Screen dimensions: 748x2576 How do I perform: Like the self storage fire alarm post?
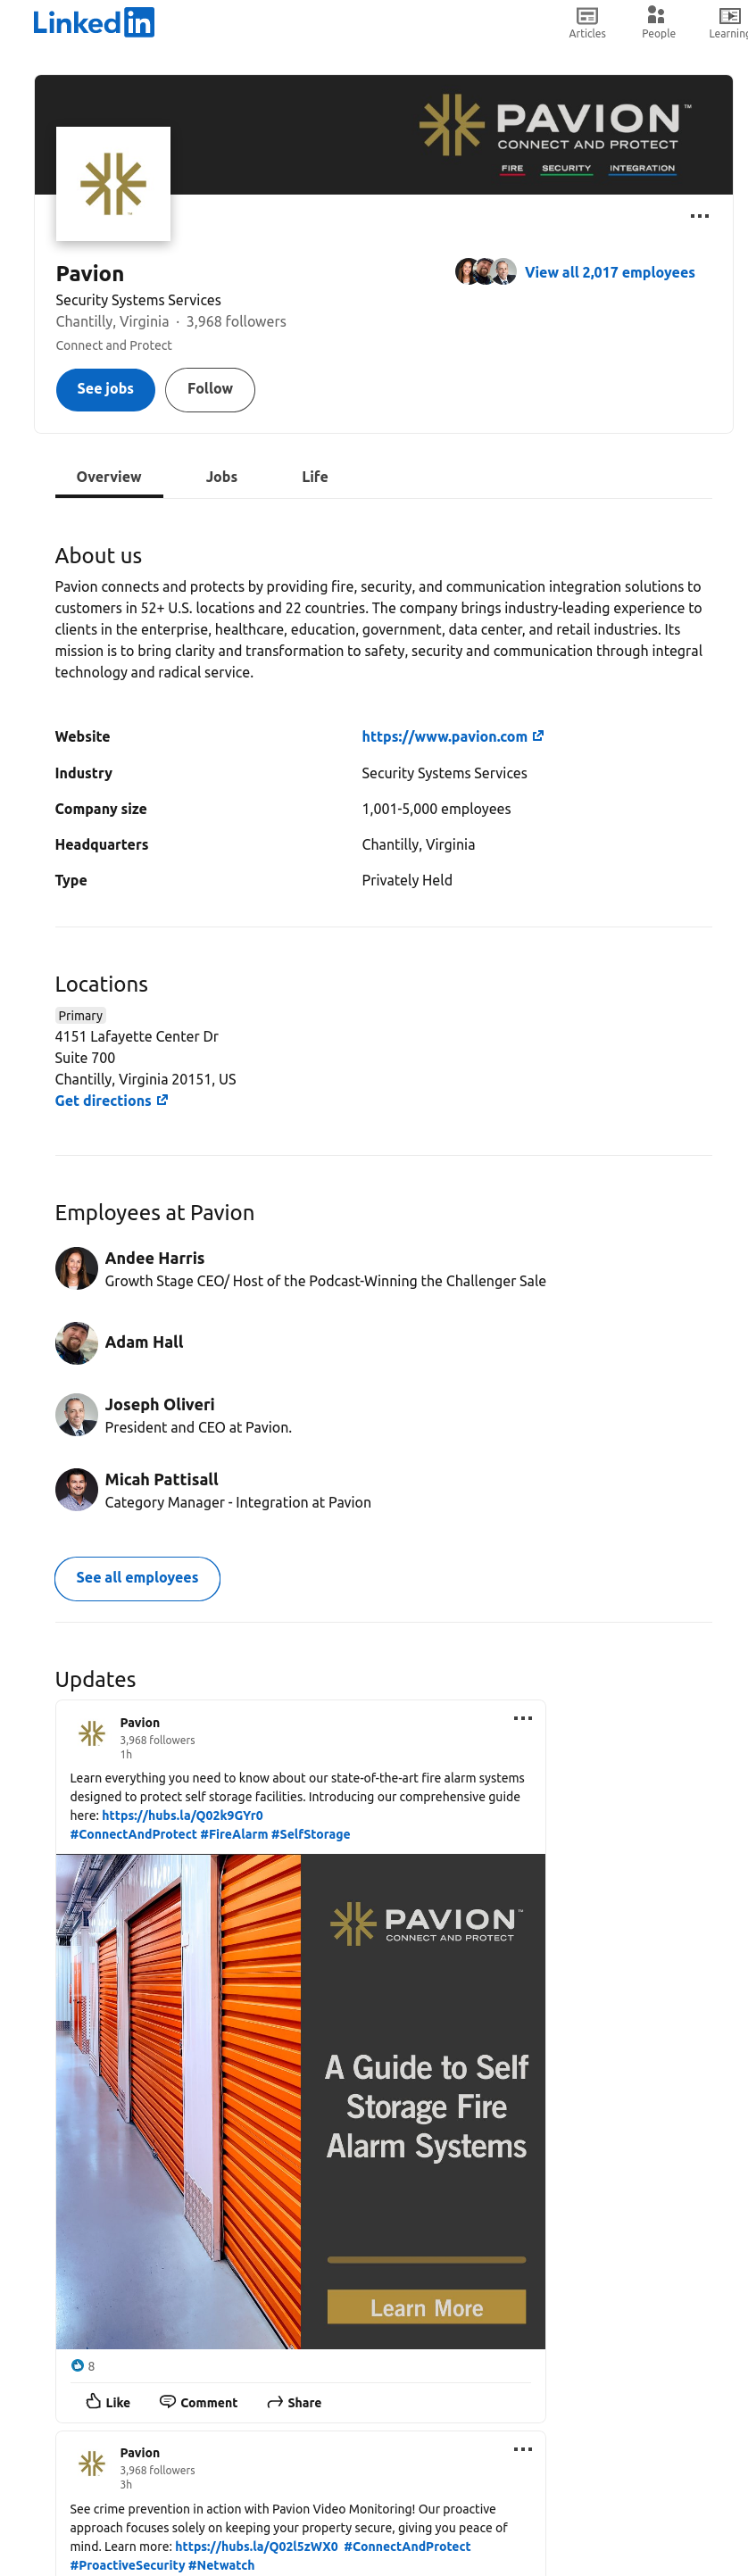pyautogui.click(x=107, y=2402)
